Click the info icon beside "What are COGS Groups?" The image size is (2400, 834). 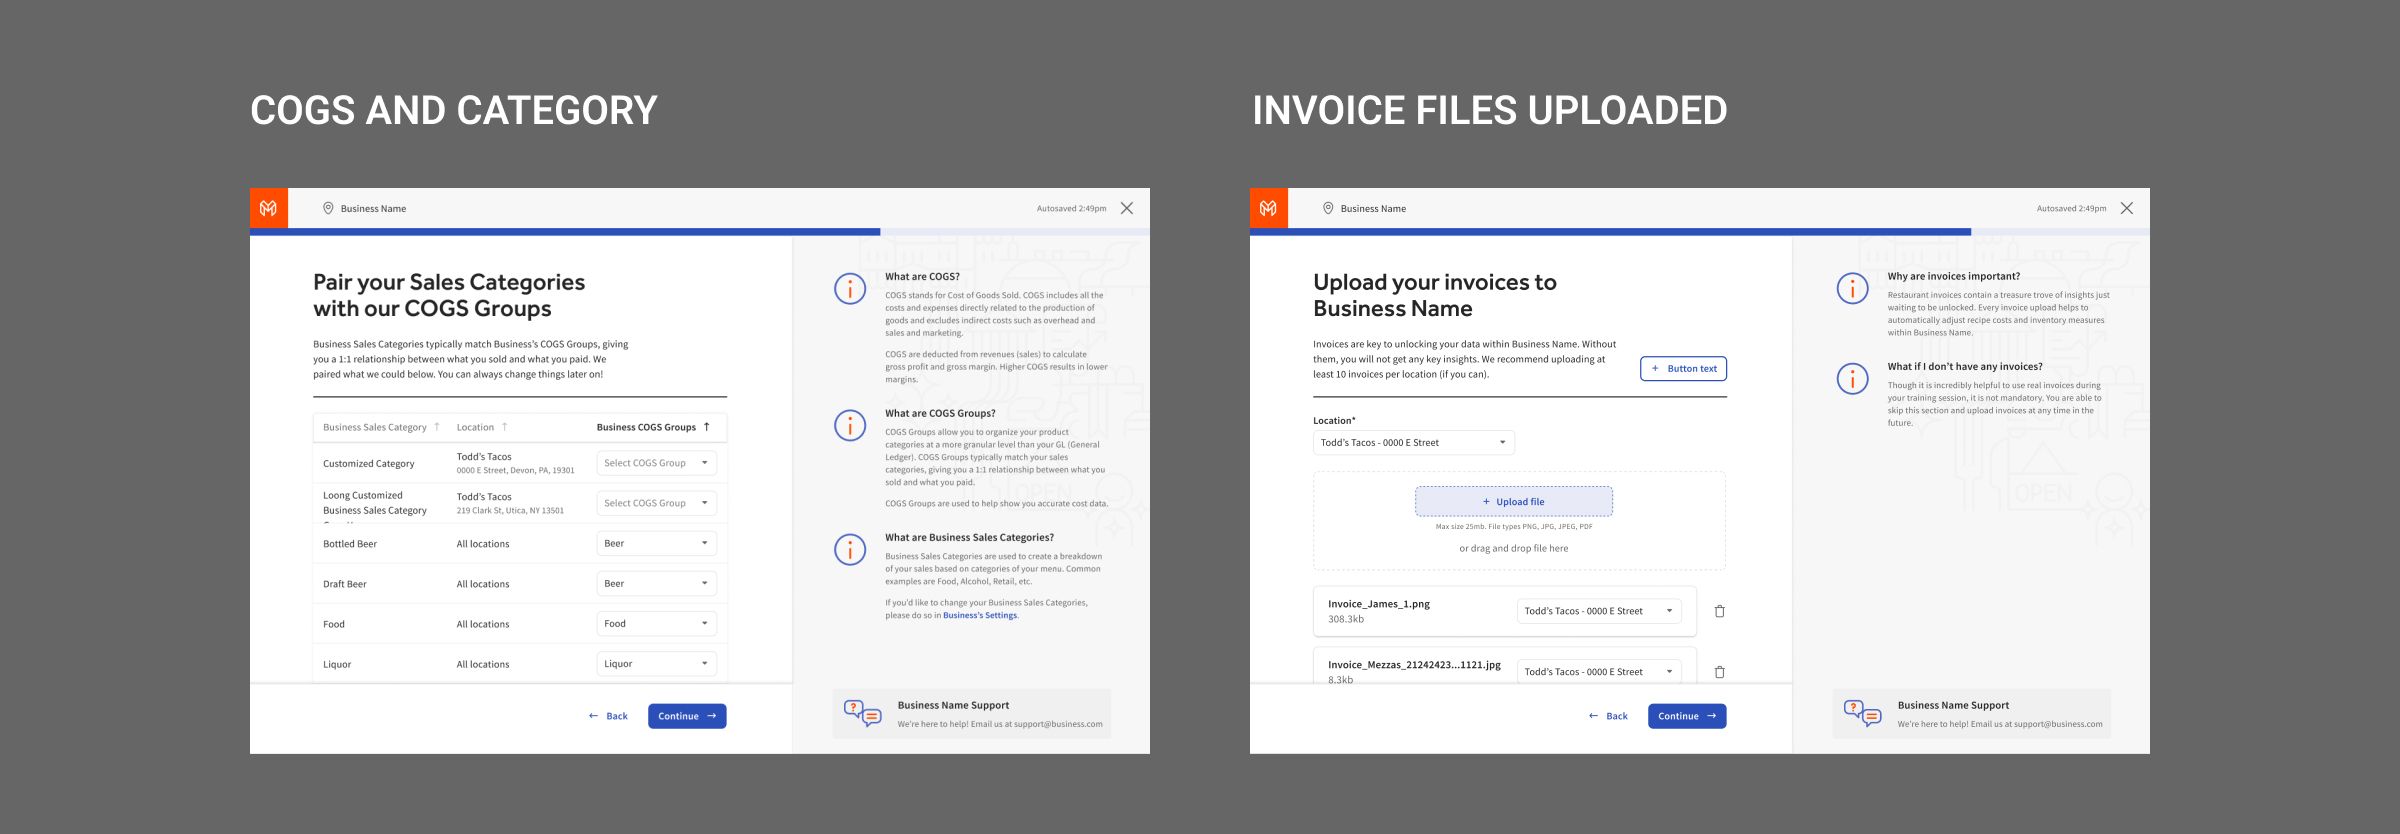coord(850,425)
